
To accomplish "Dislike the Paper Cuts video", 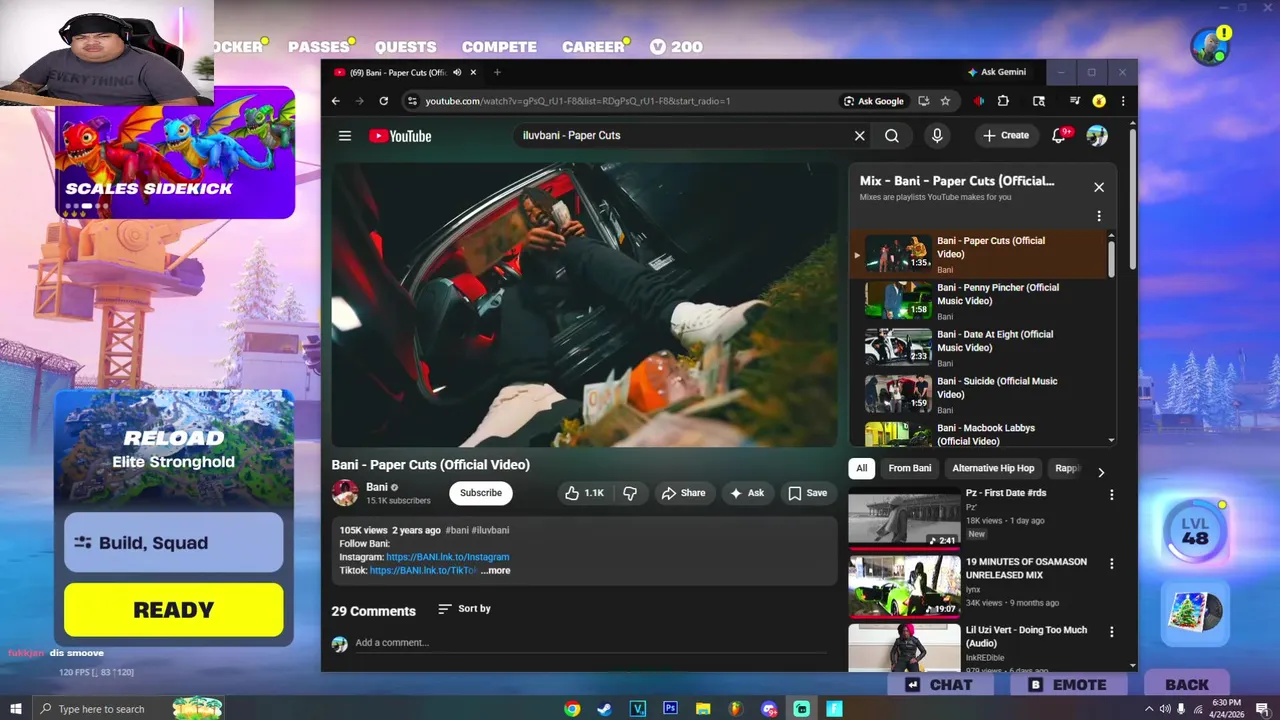I will point(630,493).
